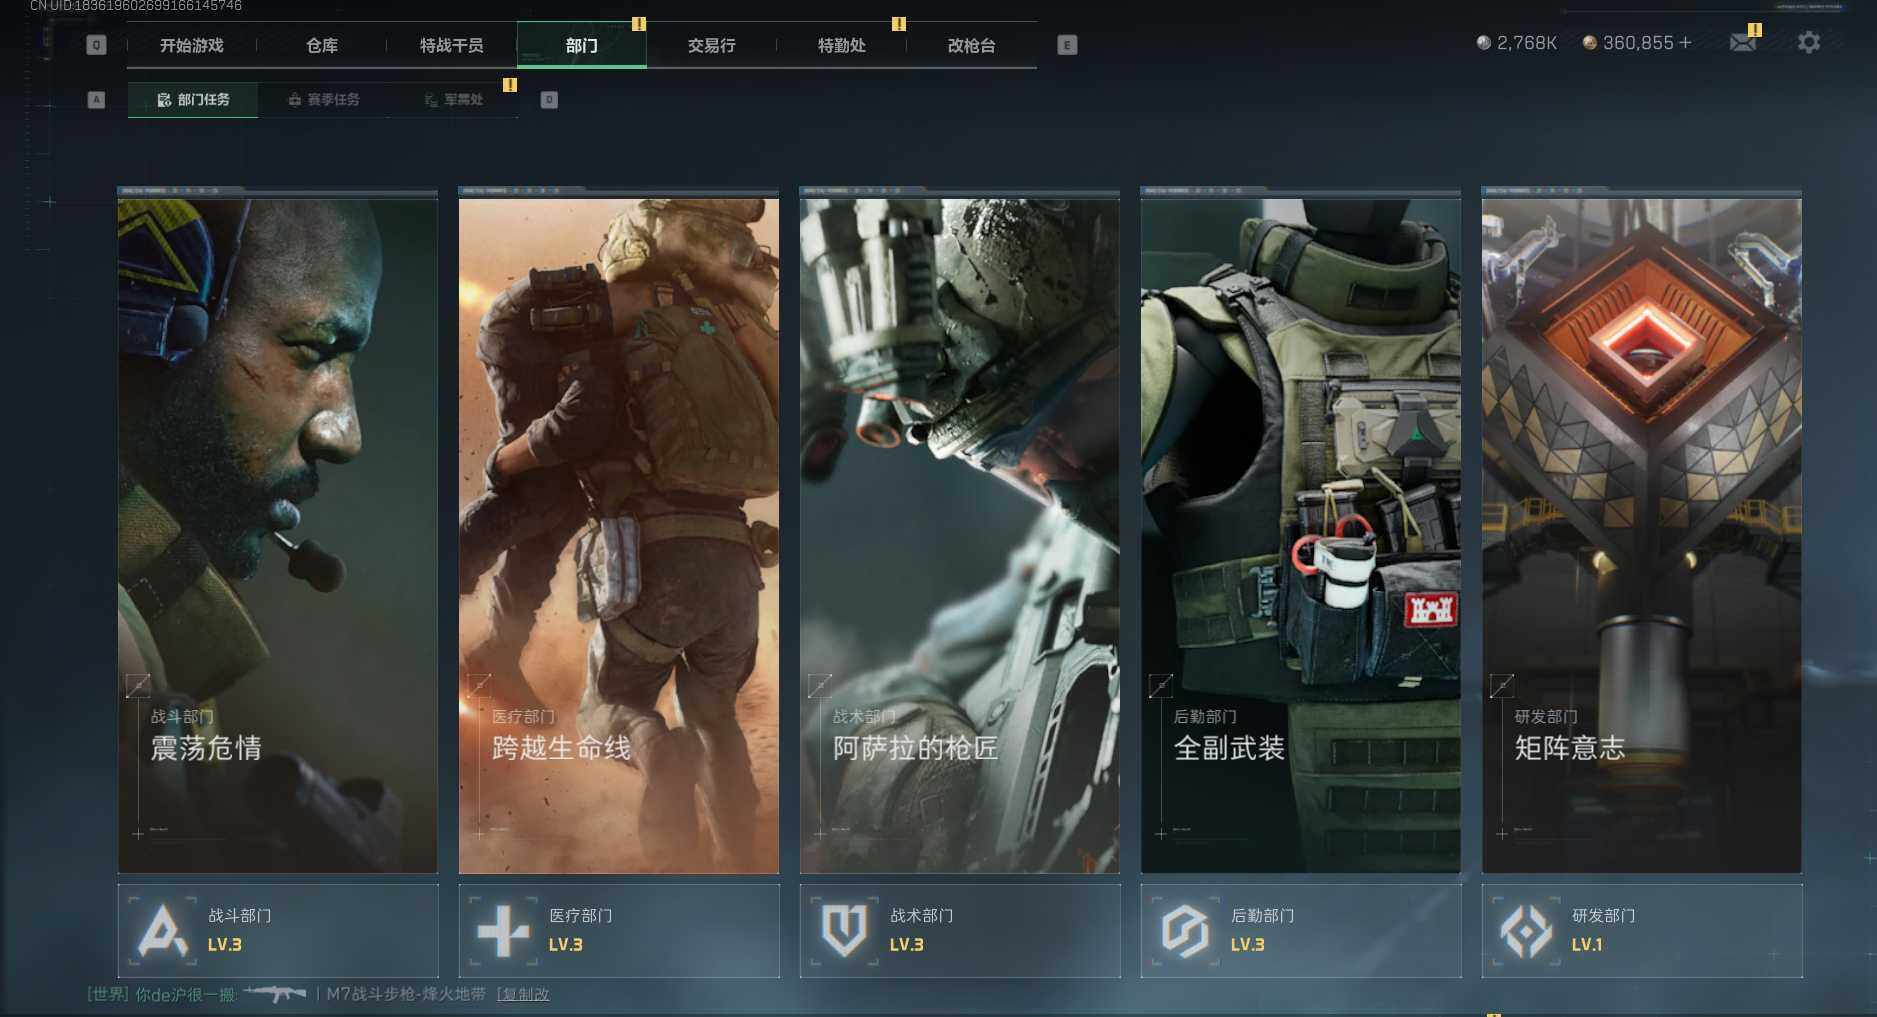Viewport: 1877px width, 1017px height.
Task: Select the 部门 main tab
Action: point(582,45)
